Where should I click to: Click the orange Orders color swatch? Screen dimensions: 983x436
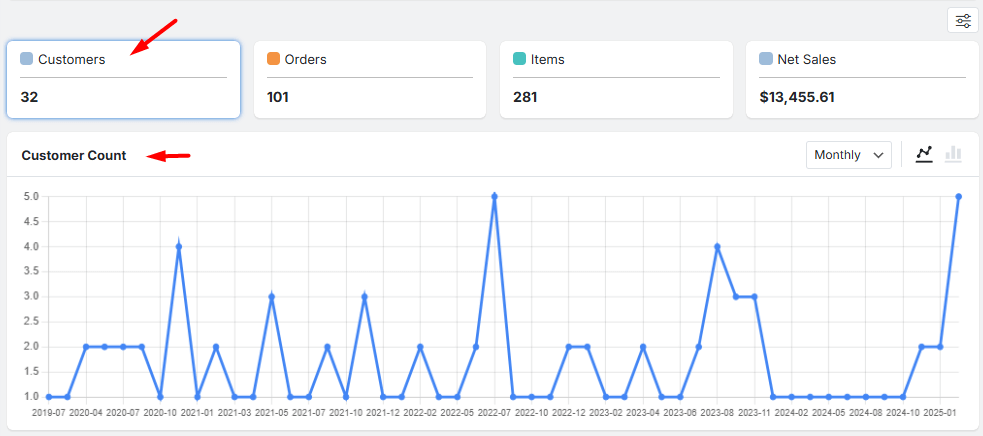tap(274, 59)
